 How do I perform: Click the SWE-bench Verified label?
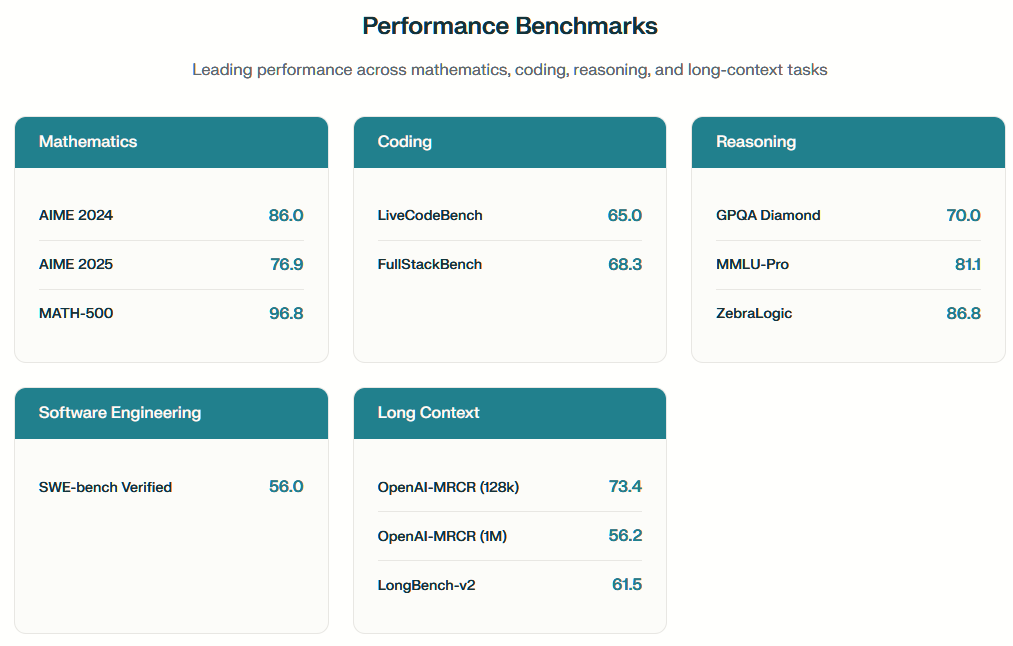point(105,487)
